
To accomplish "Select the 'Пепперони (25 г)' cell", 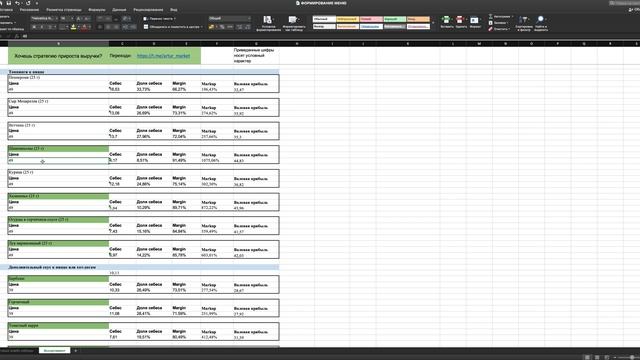I will (x=58, y=78).
